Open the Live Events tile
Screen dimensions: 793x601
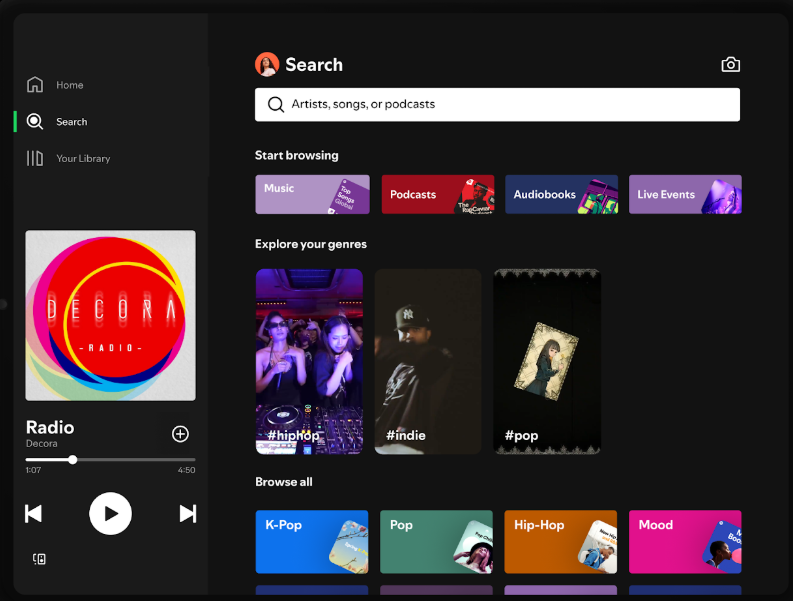(685, 194)
